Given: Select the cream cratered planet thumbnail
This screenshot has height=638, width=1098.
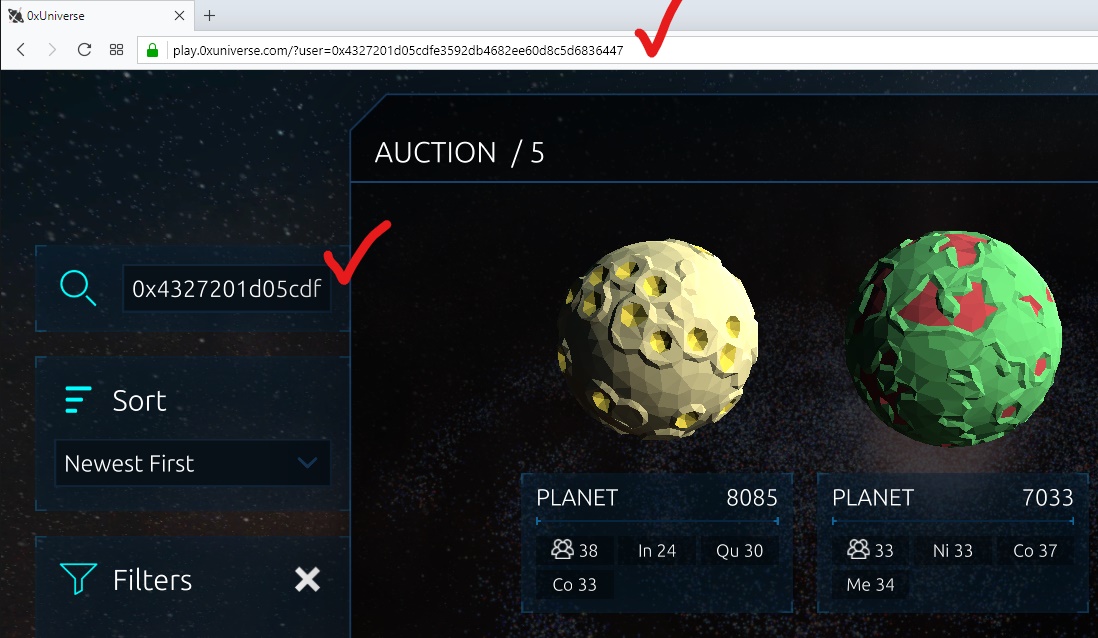Looking at the screenshot, I should [x=658, y=340].
